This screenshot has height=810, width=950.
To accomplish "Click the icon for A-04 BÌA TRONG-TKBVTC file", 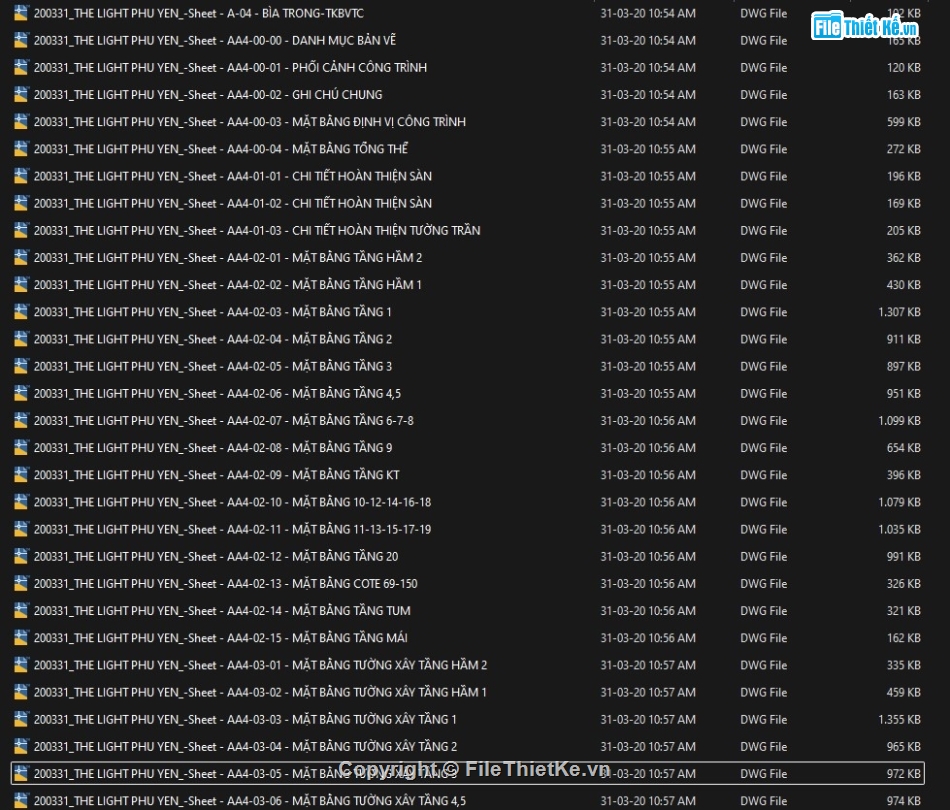I will tap(21, 14).
